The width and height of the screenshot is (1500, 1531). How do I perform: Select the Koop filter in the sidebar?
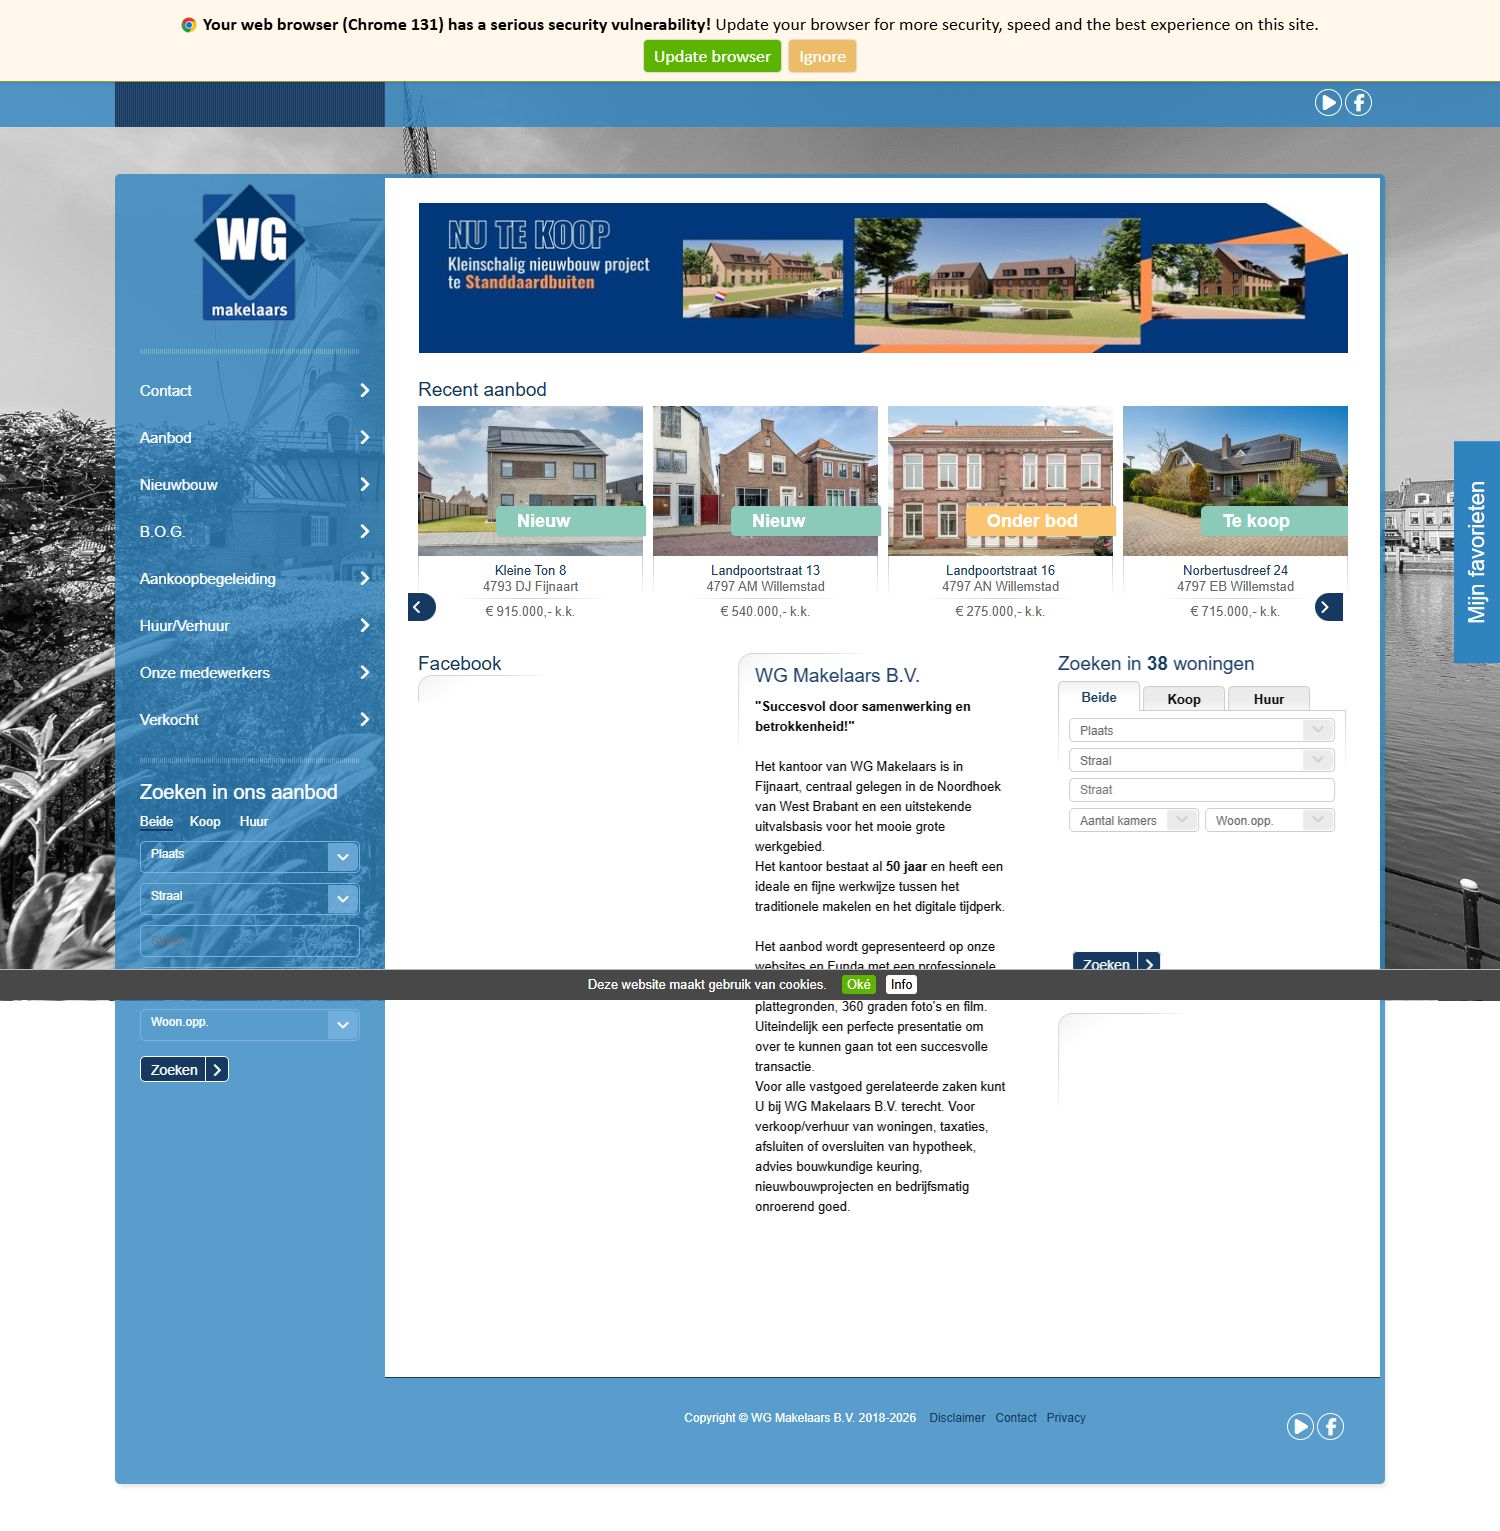tap(205, 821)
